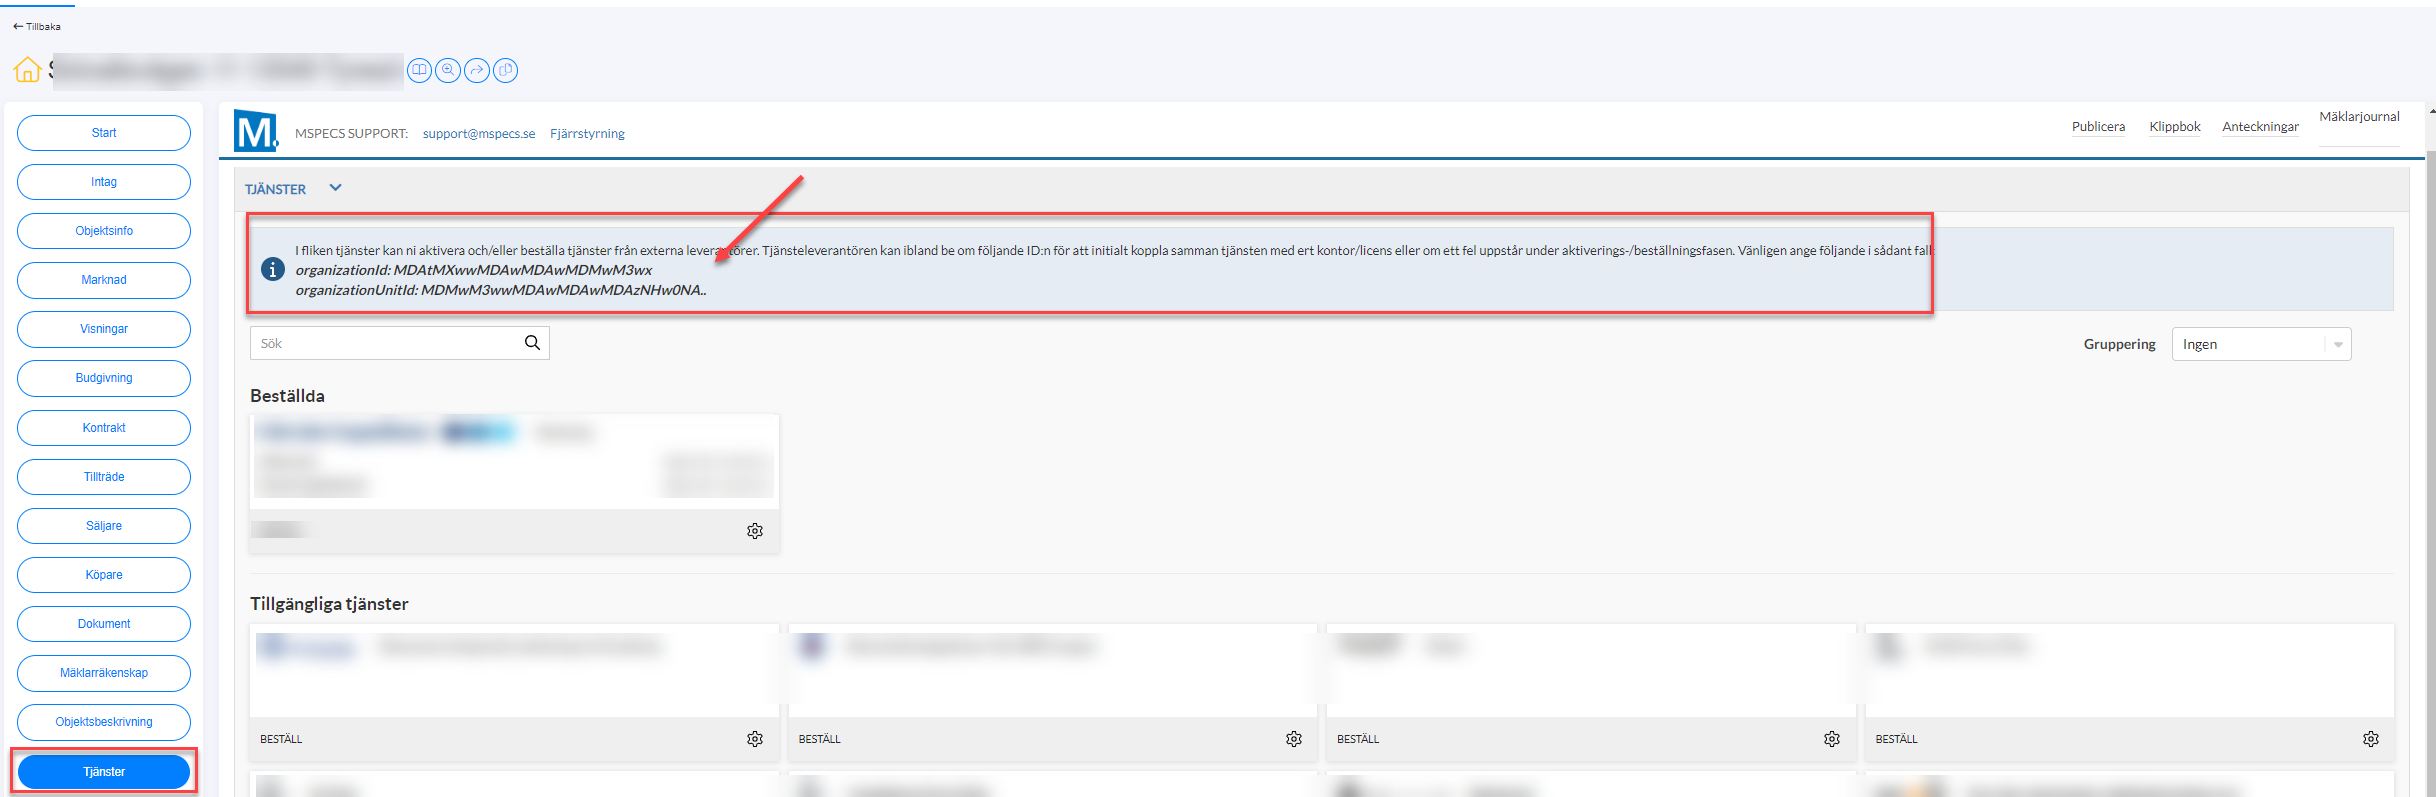Screen dimensions: 2436x797
Task: Open the Gruppering dropdown showing Ingen
Action: (x=2261, y=344)
